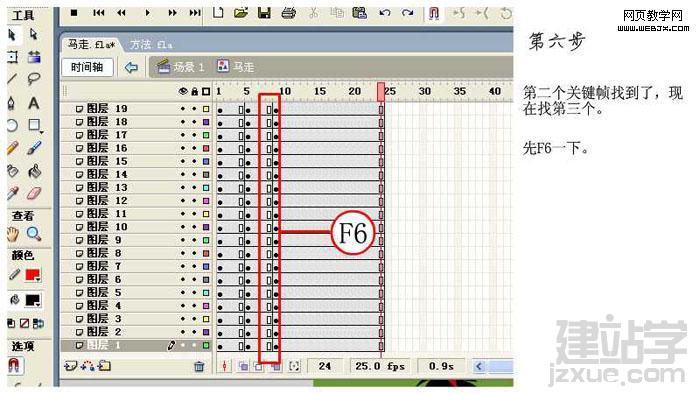Toggle outline square for 图层 19

[206, 109]
